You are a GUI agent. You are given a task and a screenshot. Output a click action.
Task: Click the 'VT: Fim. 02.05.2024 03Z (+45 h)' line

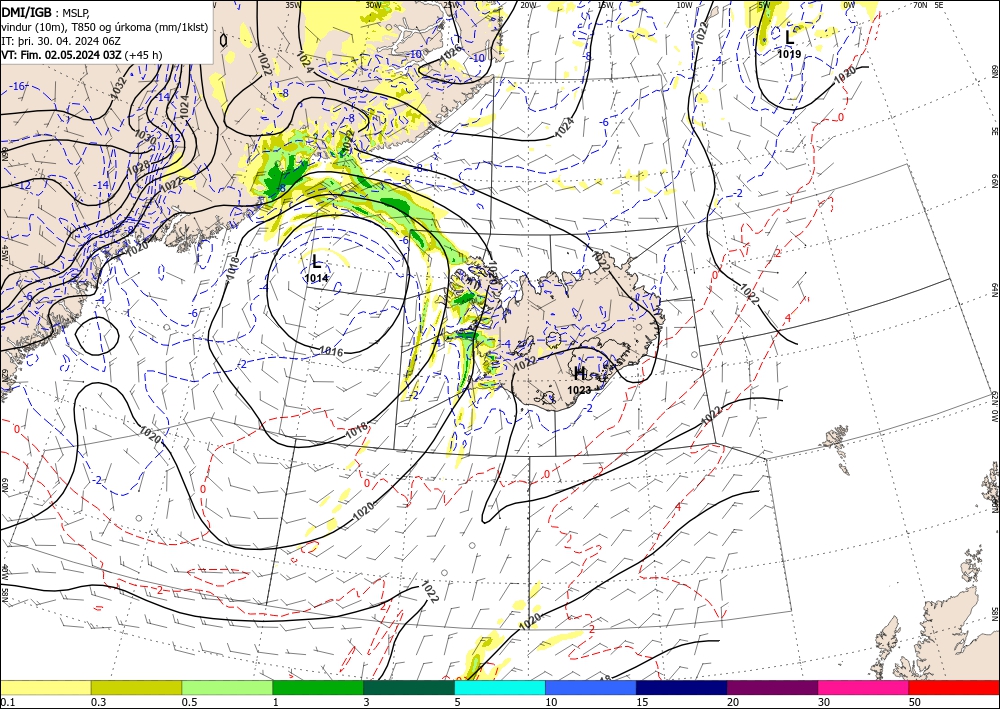[82, 55]
